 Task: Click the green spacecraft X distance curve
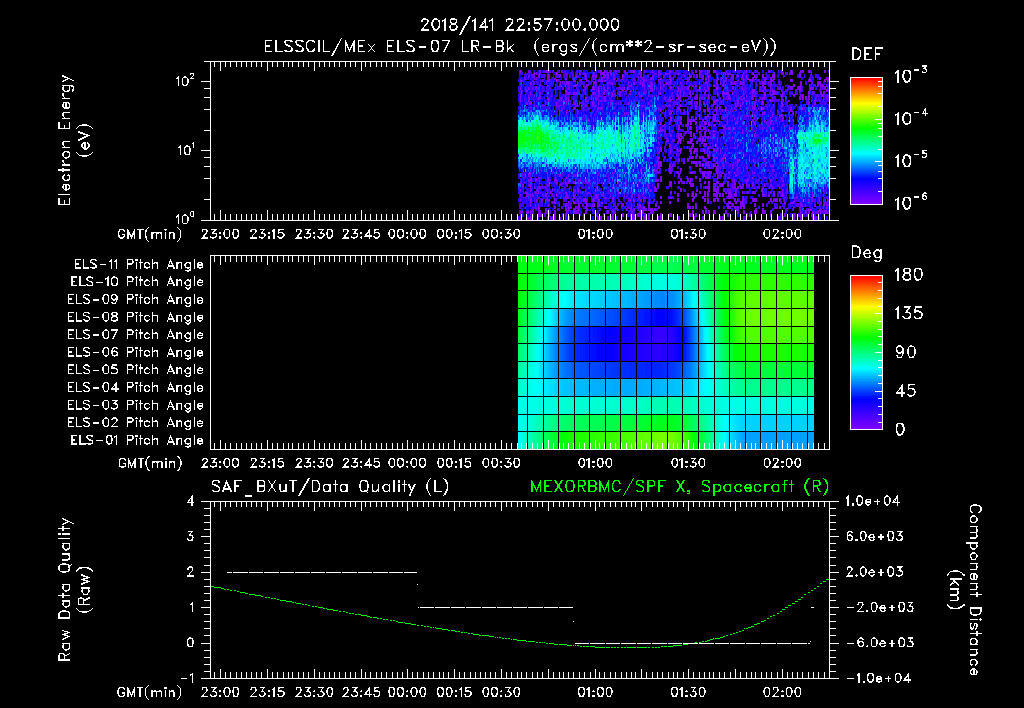520,639
